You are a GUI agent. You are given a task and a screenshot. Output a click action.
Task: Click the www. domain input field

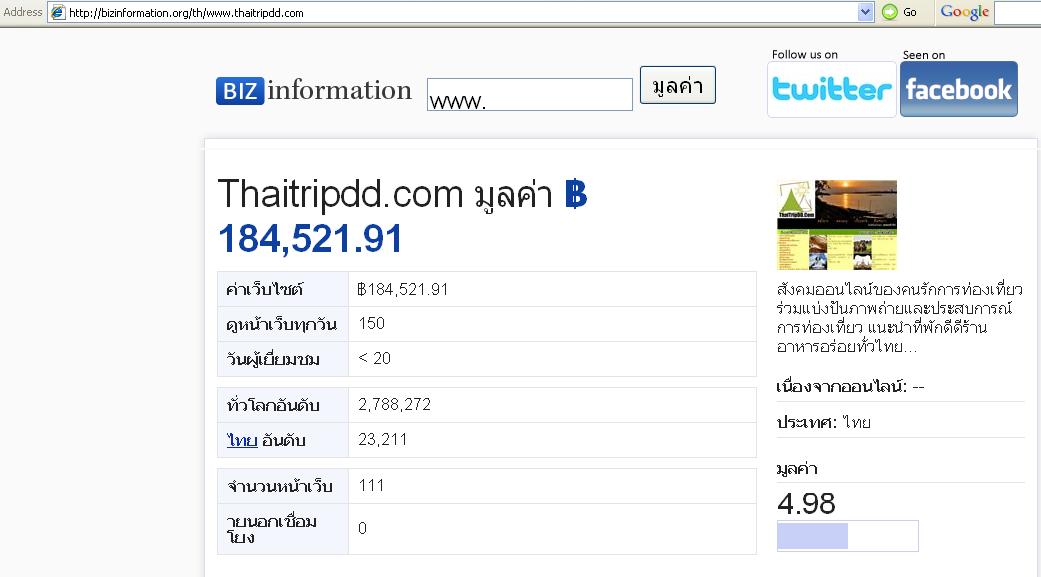point(529,95)
